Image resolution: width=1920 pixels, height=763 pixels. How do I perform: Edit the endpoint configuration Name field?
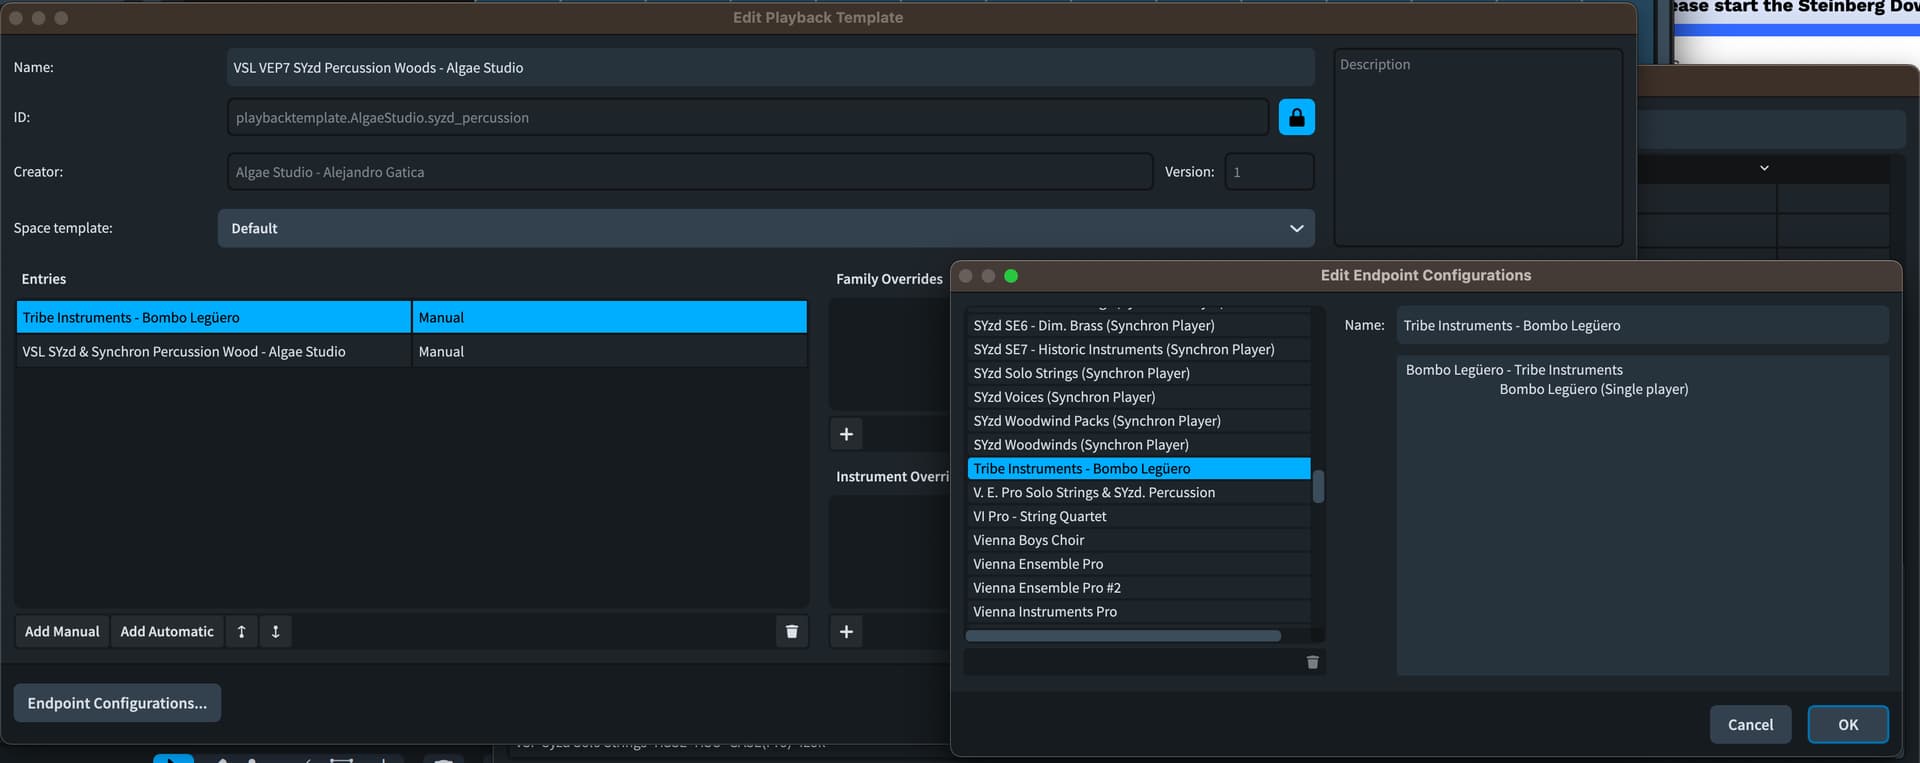(x=1642, y=325)
